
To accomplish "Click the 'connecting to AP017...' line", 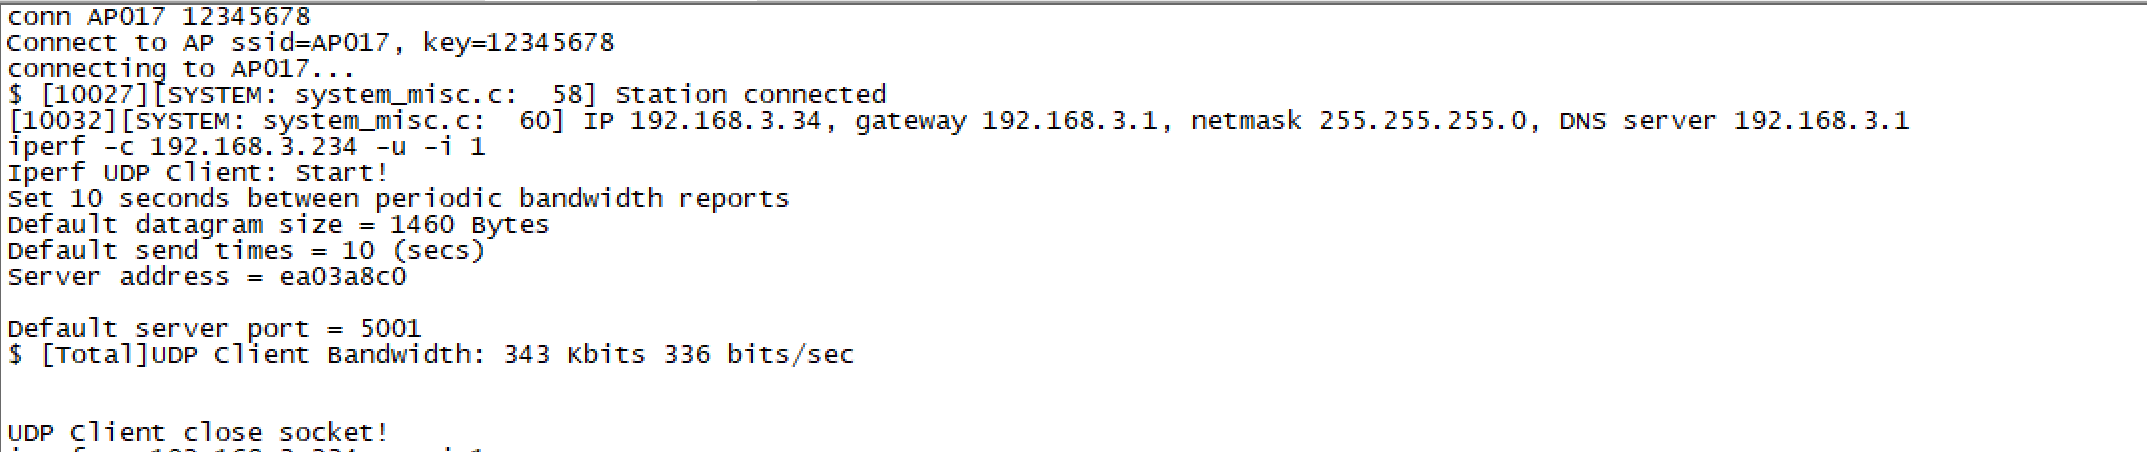I will (181, 69).
